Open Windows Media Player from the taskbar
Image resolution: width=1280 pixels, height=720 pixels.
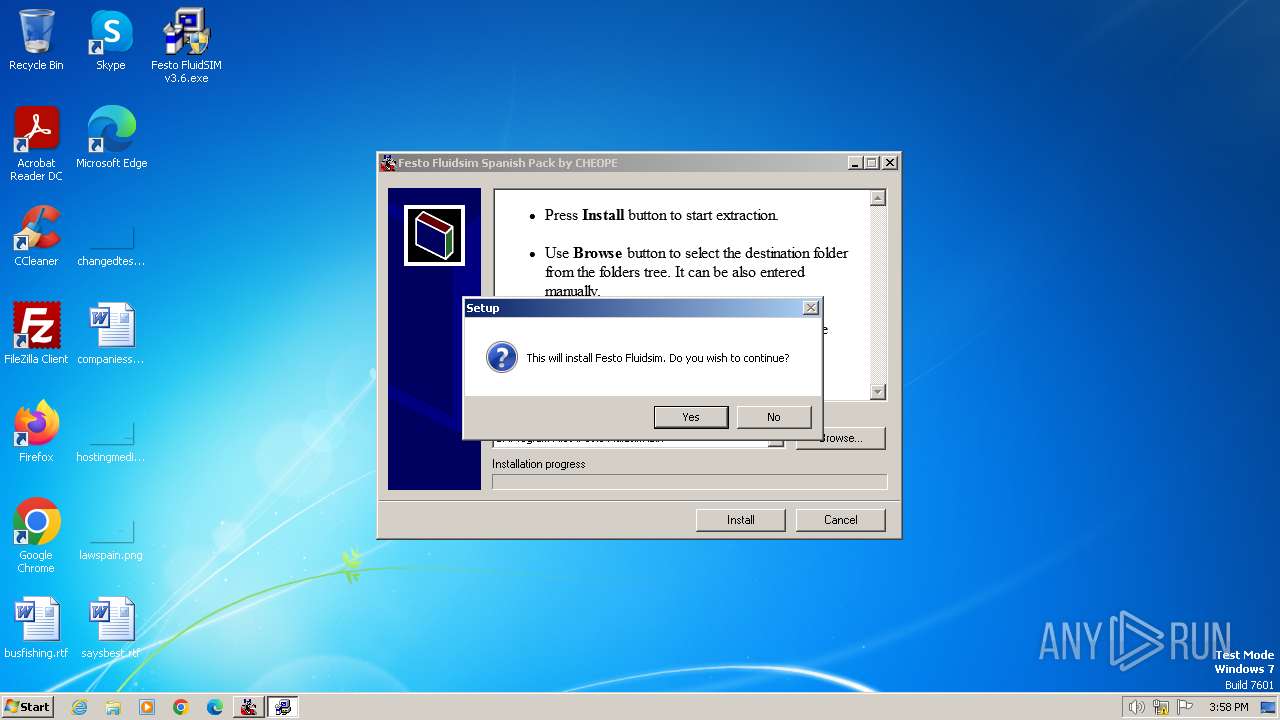tap(147, 707)
